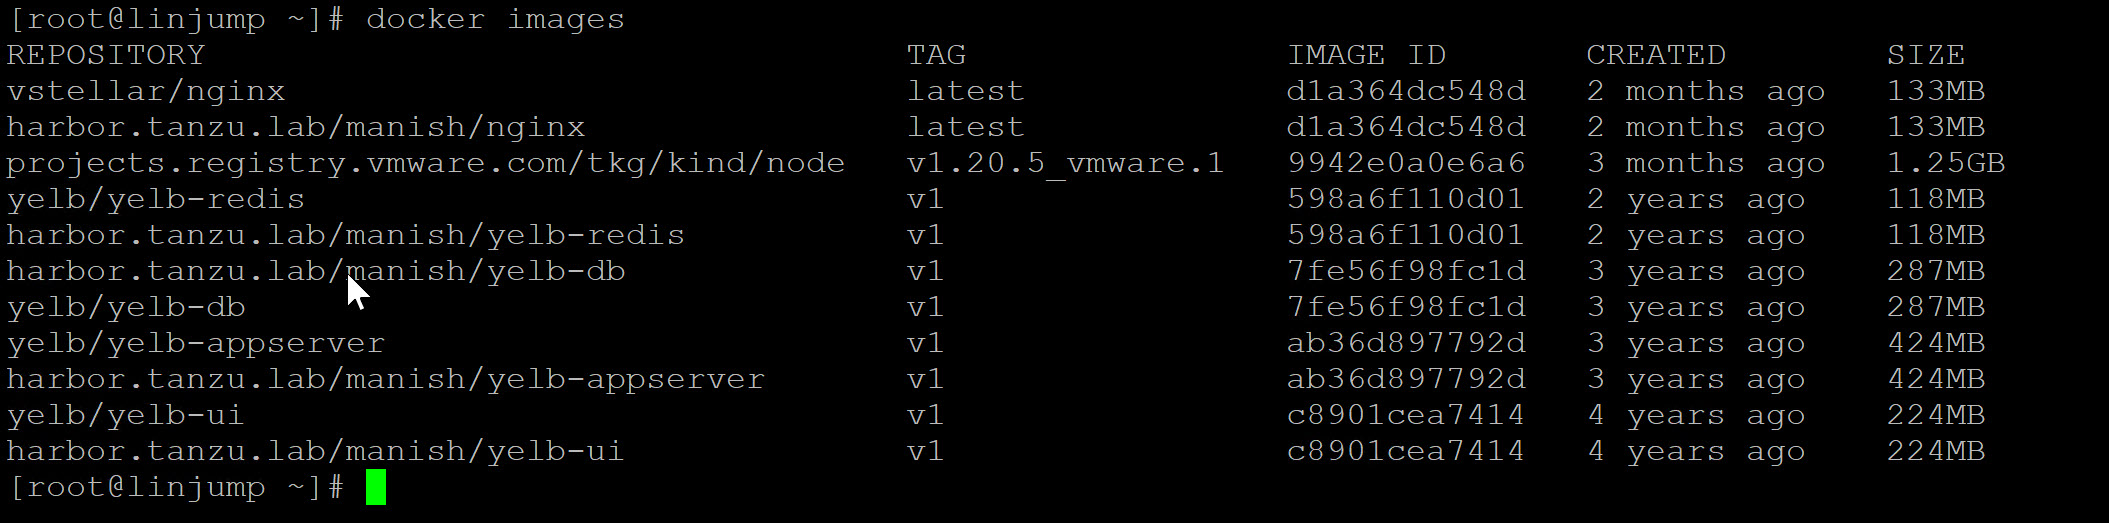Click the harbor.tanzu.lab/manish/yelb-appserver repository entry
Screen dimensions: 2109x523
point(386,379)
